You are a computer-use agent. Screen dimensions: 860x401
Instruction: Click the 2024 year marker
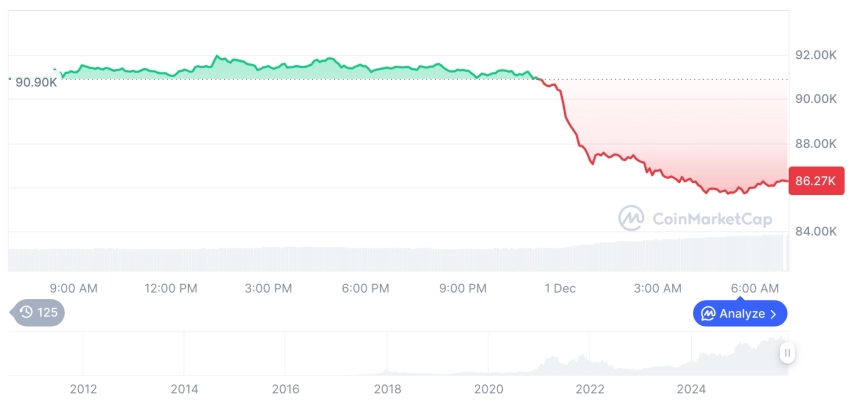coord(692,389)
